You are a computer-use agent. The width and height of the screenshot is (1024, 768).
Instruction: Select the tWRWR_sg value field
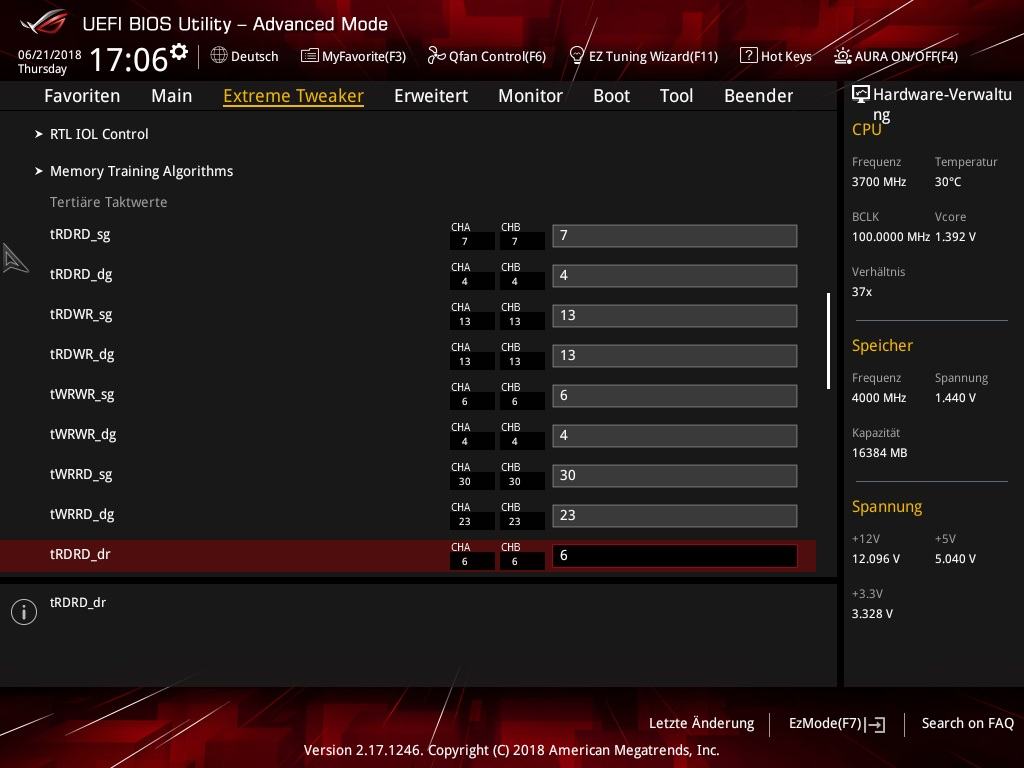click(x=675, y=396)
